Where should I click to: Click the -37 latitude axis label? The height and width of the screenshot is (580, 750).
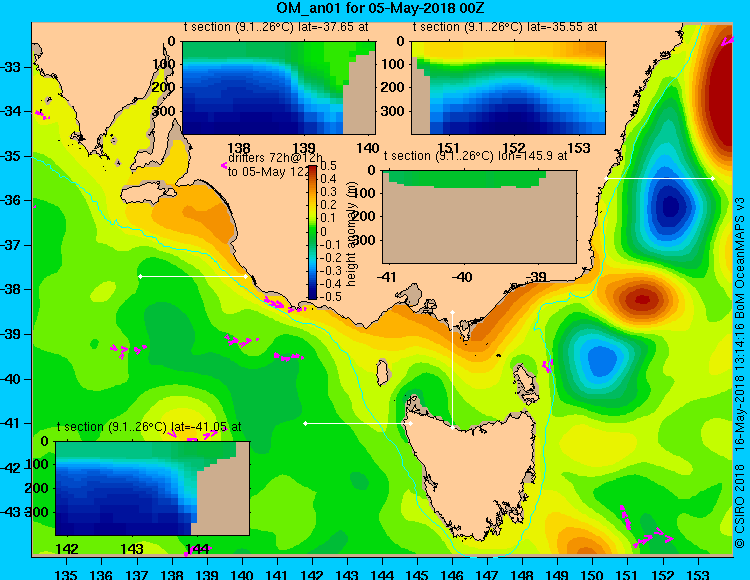click(11, 245)
